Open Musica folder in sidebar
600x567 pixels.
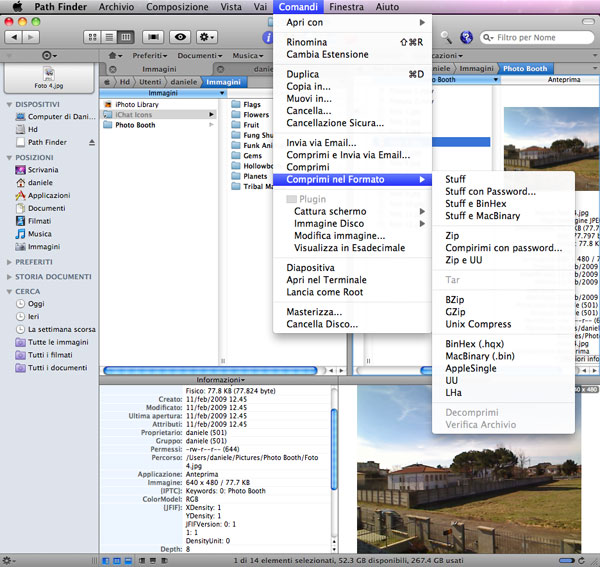click(39, 234)
